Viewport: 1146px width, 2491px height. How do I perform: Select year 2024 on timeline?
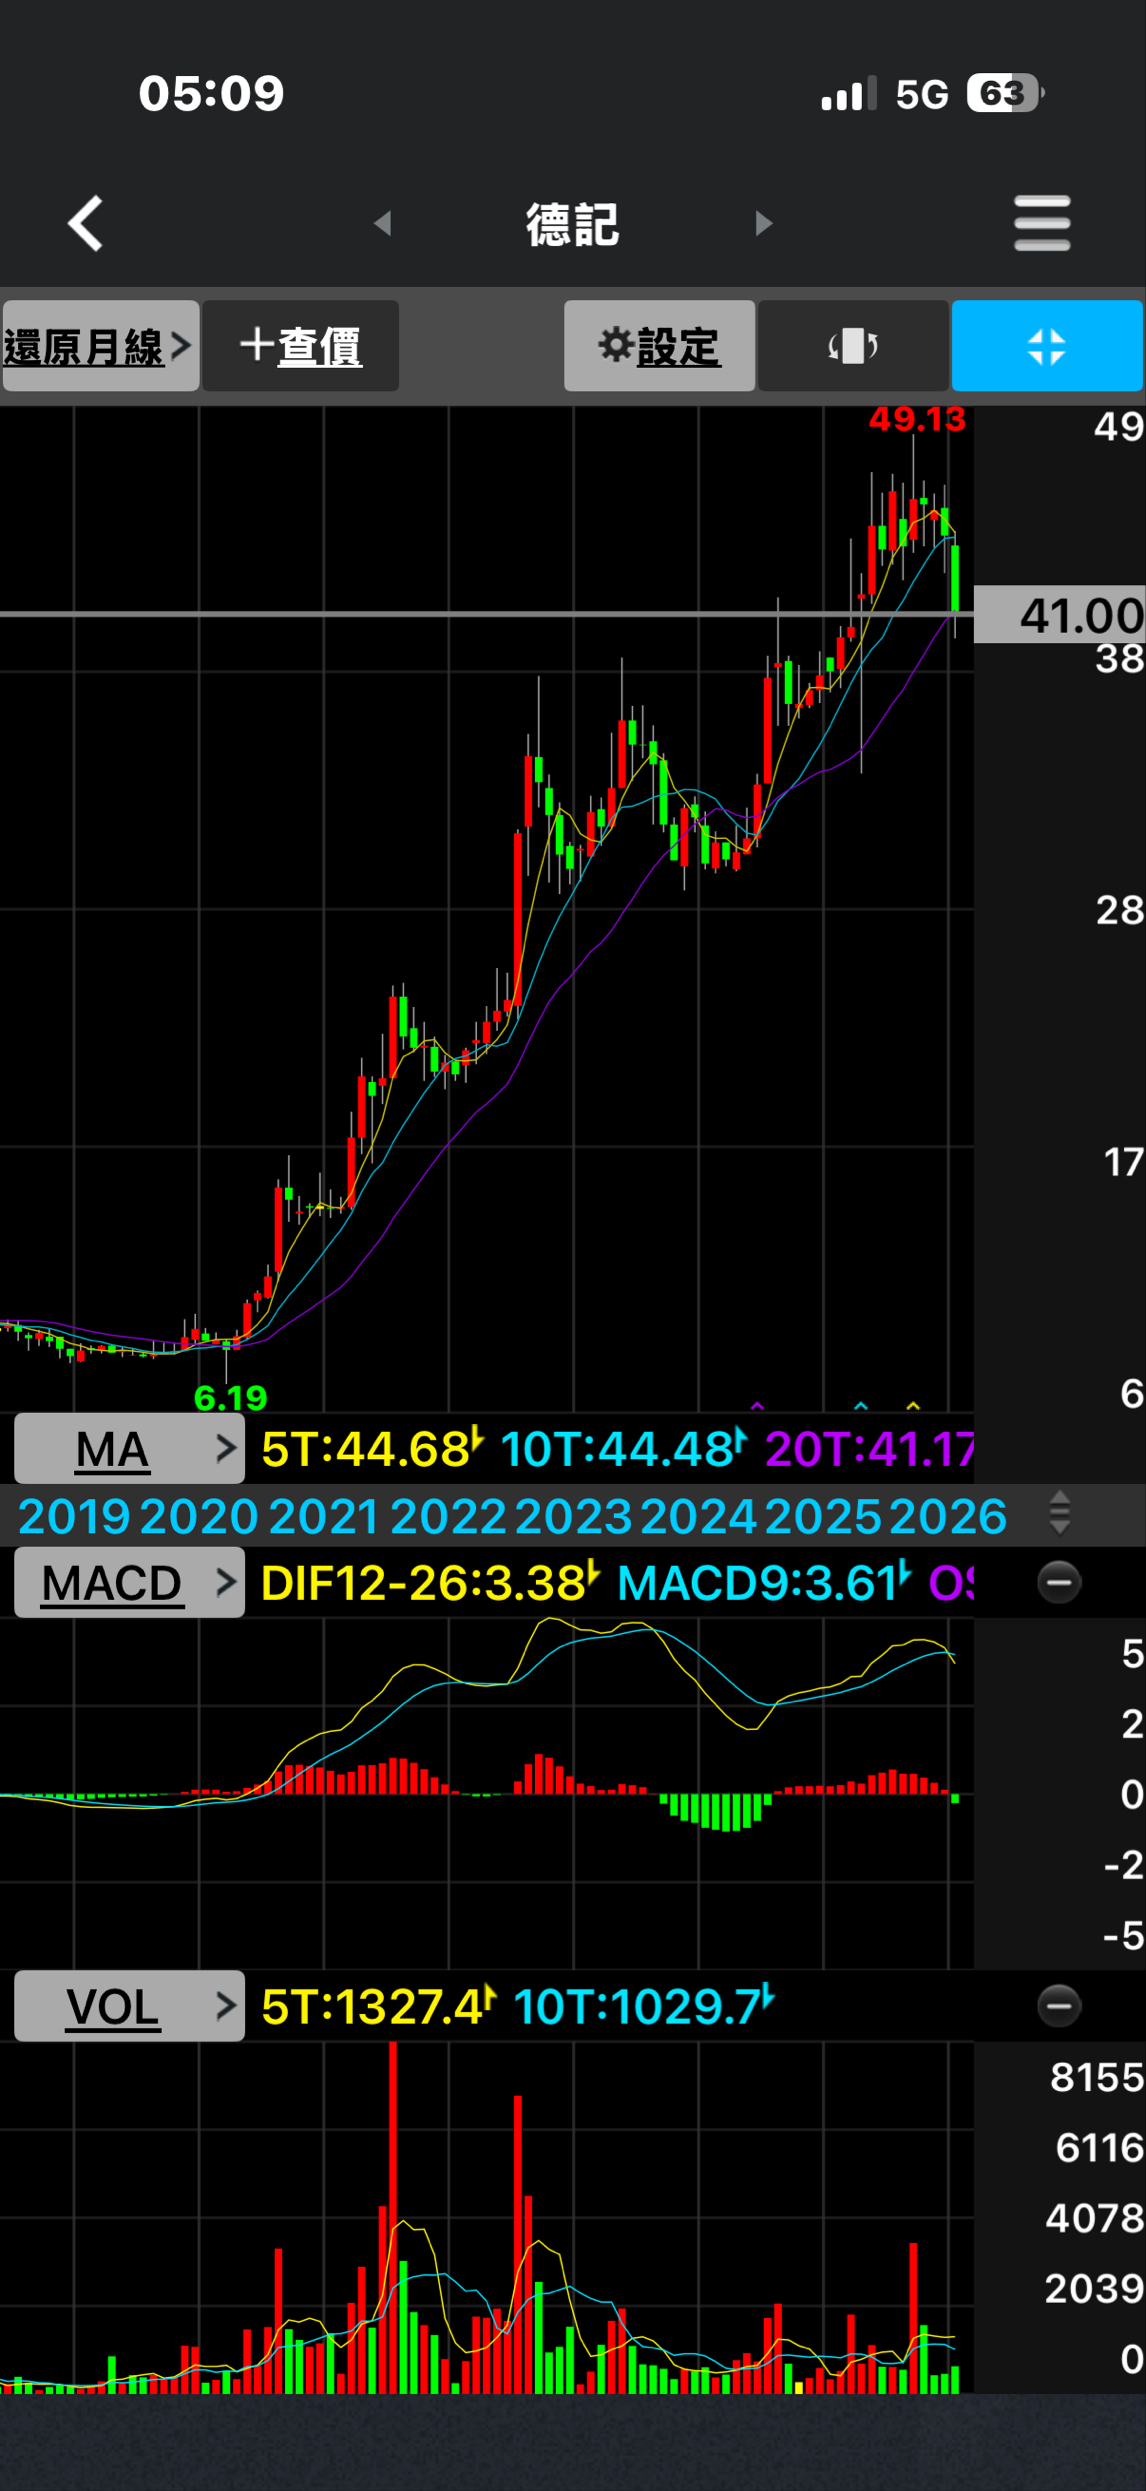[699, 1516]
